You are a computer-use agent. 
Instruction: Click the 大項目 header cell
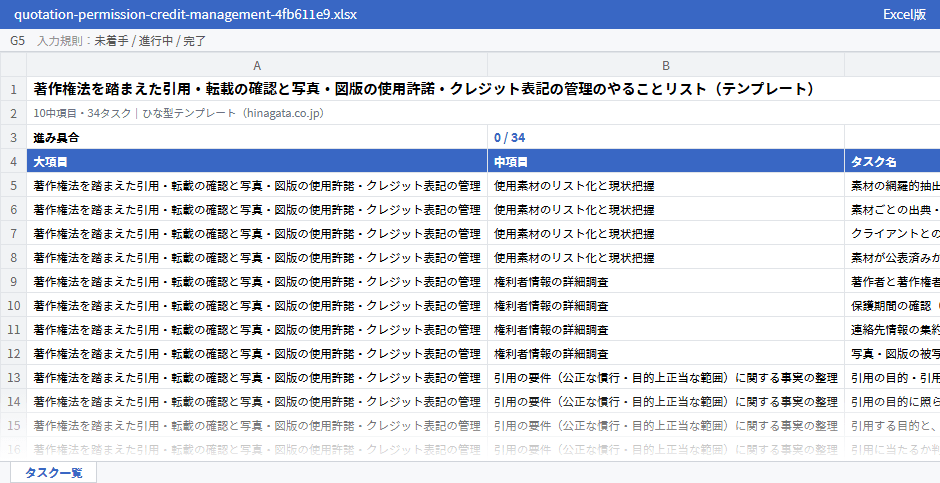point(257,161)
